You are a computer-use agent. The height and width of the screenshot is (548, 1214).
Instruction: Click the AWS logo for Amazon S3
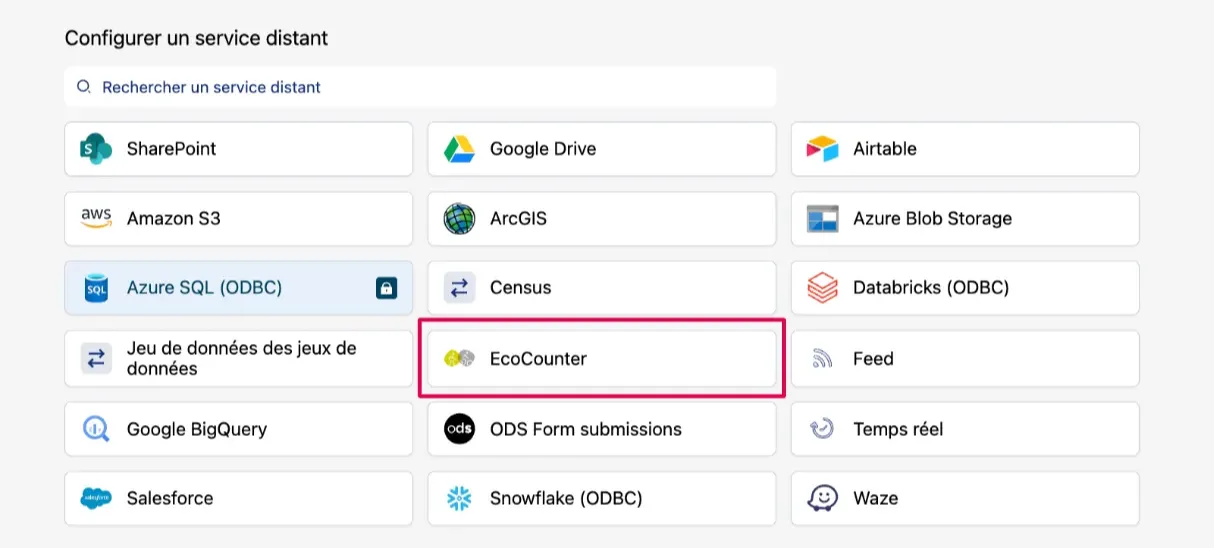96,218
